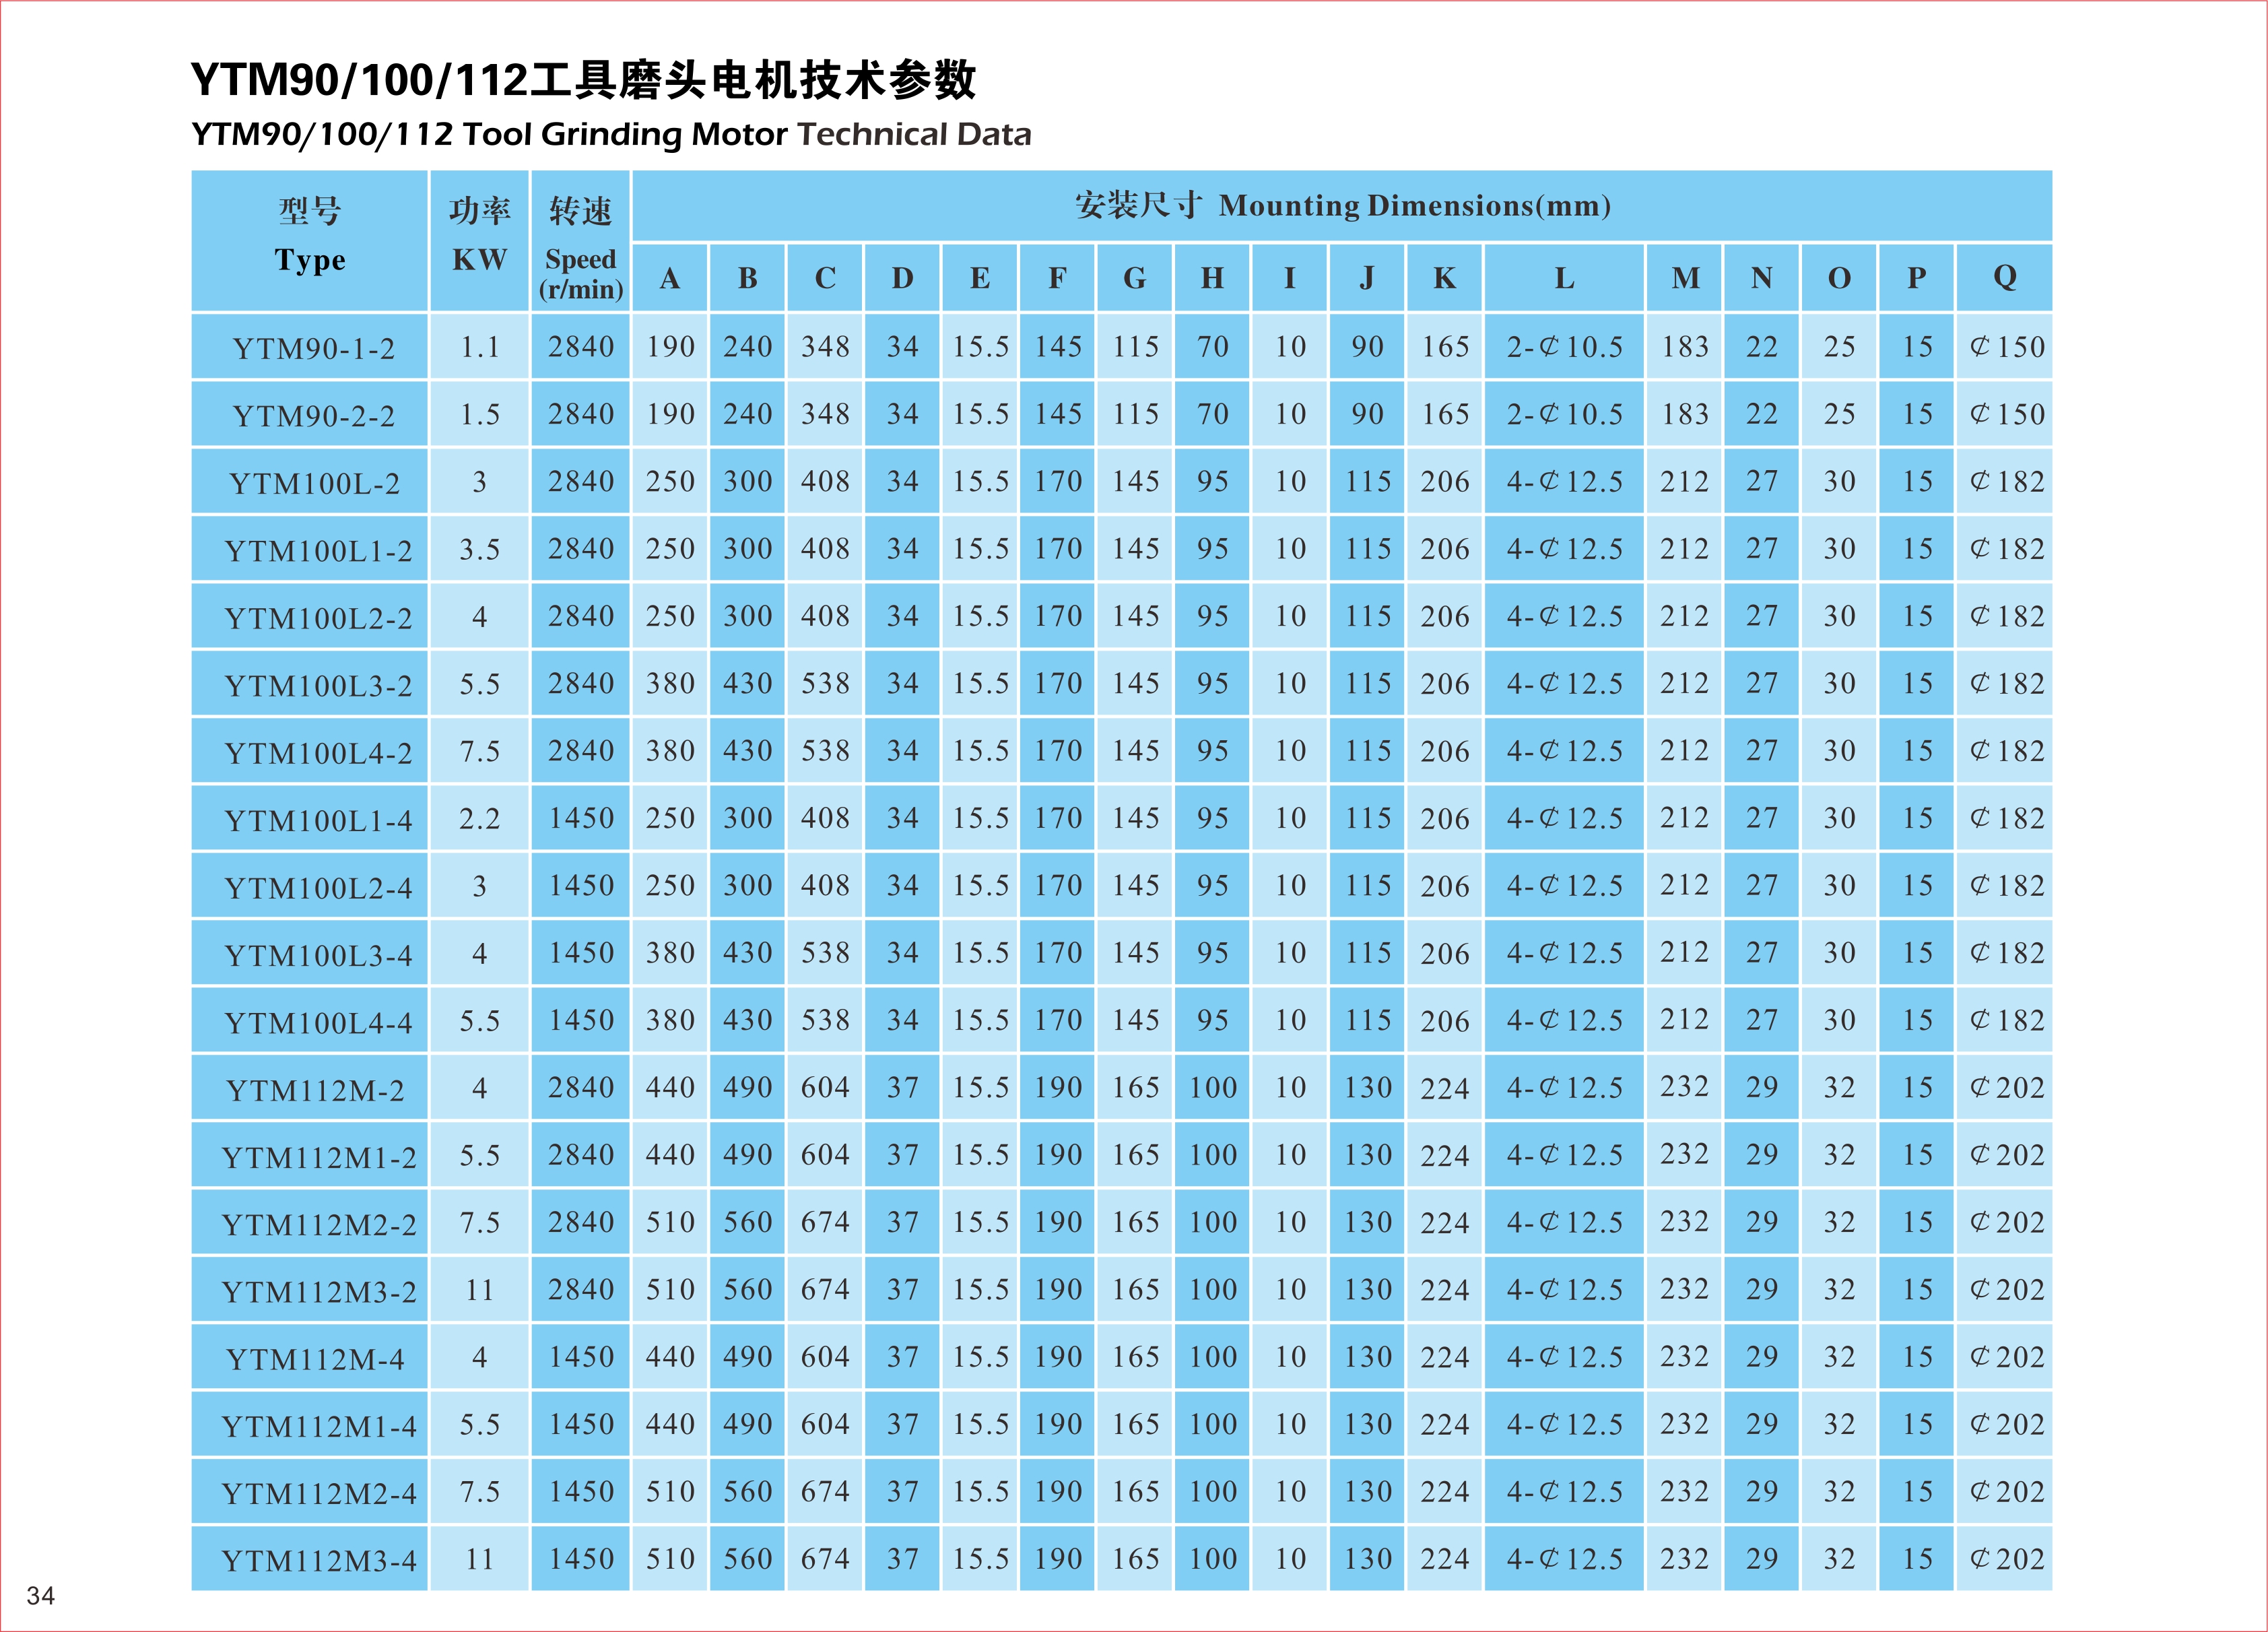Click the Chinese title YTM90/100/112工具磨头电机技术参数
2268x1632 pixels.
point(583,80)
